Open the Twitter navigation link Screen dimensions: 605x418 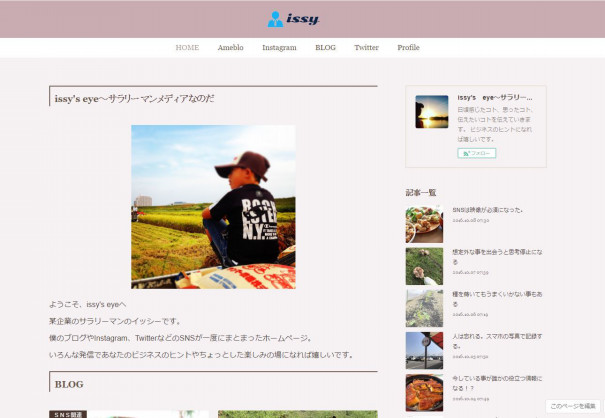367,47
